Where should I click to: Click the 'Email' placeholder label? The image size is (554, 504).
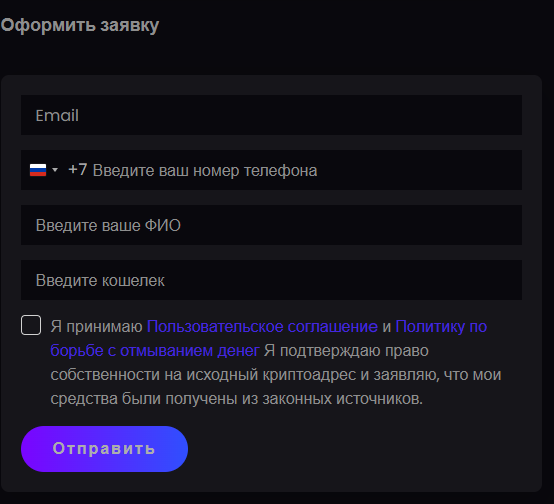(x=57, y=116)
